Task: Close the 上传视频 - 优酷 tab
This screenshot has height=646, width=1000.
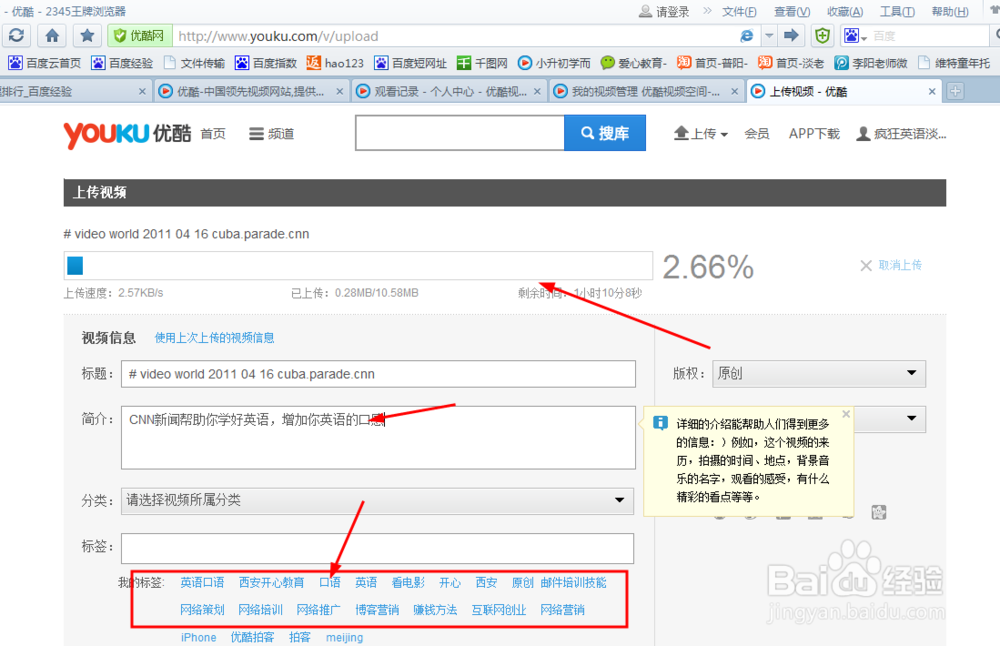Action: (932, 91)
